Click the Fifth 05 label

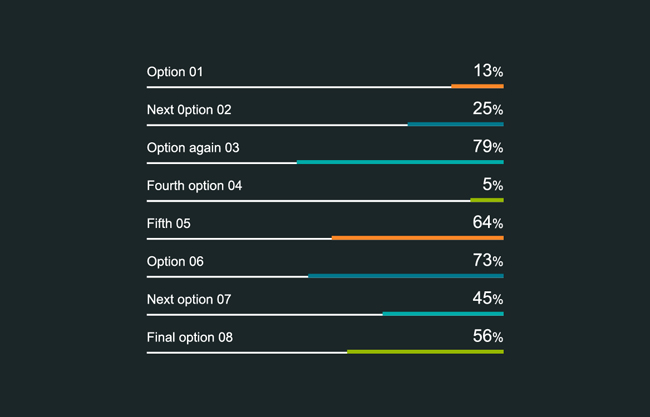point(168,223)
